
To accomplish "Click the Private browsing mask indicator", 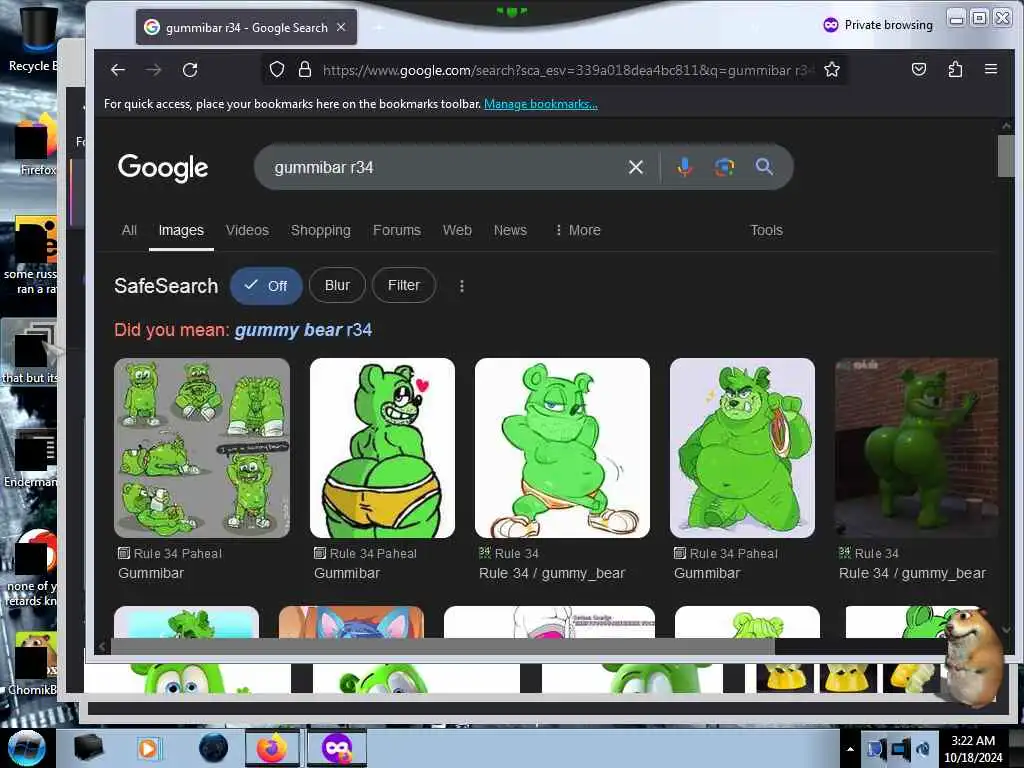I will point(831,25).
